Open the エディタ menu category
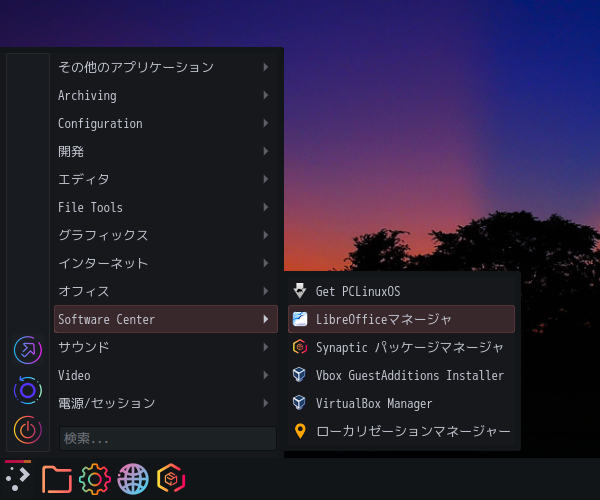 tap(166, 179)
